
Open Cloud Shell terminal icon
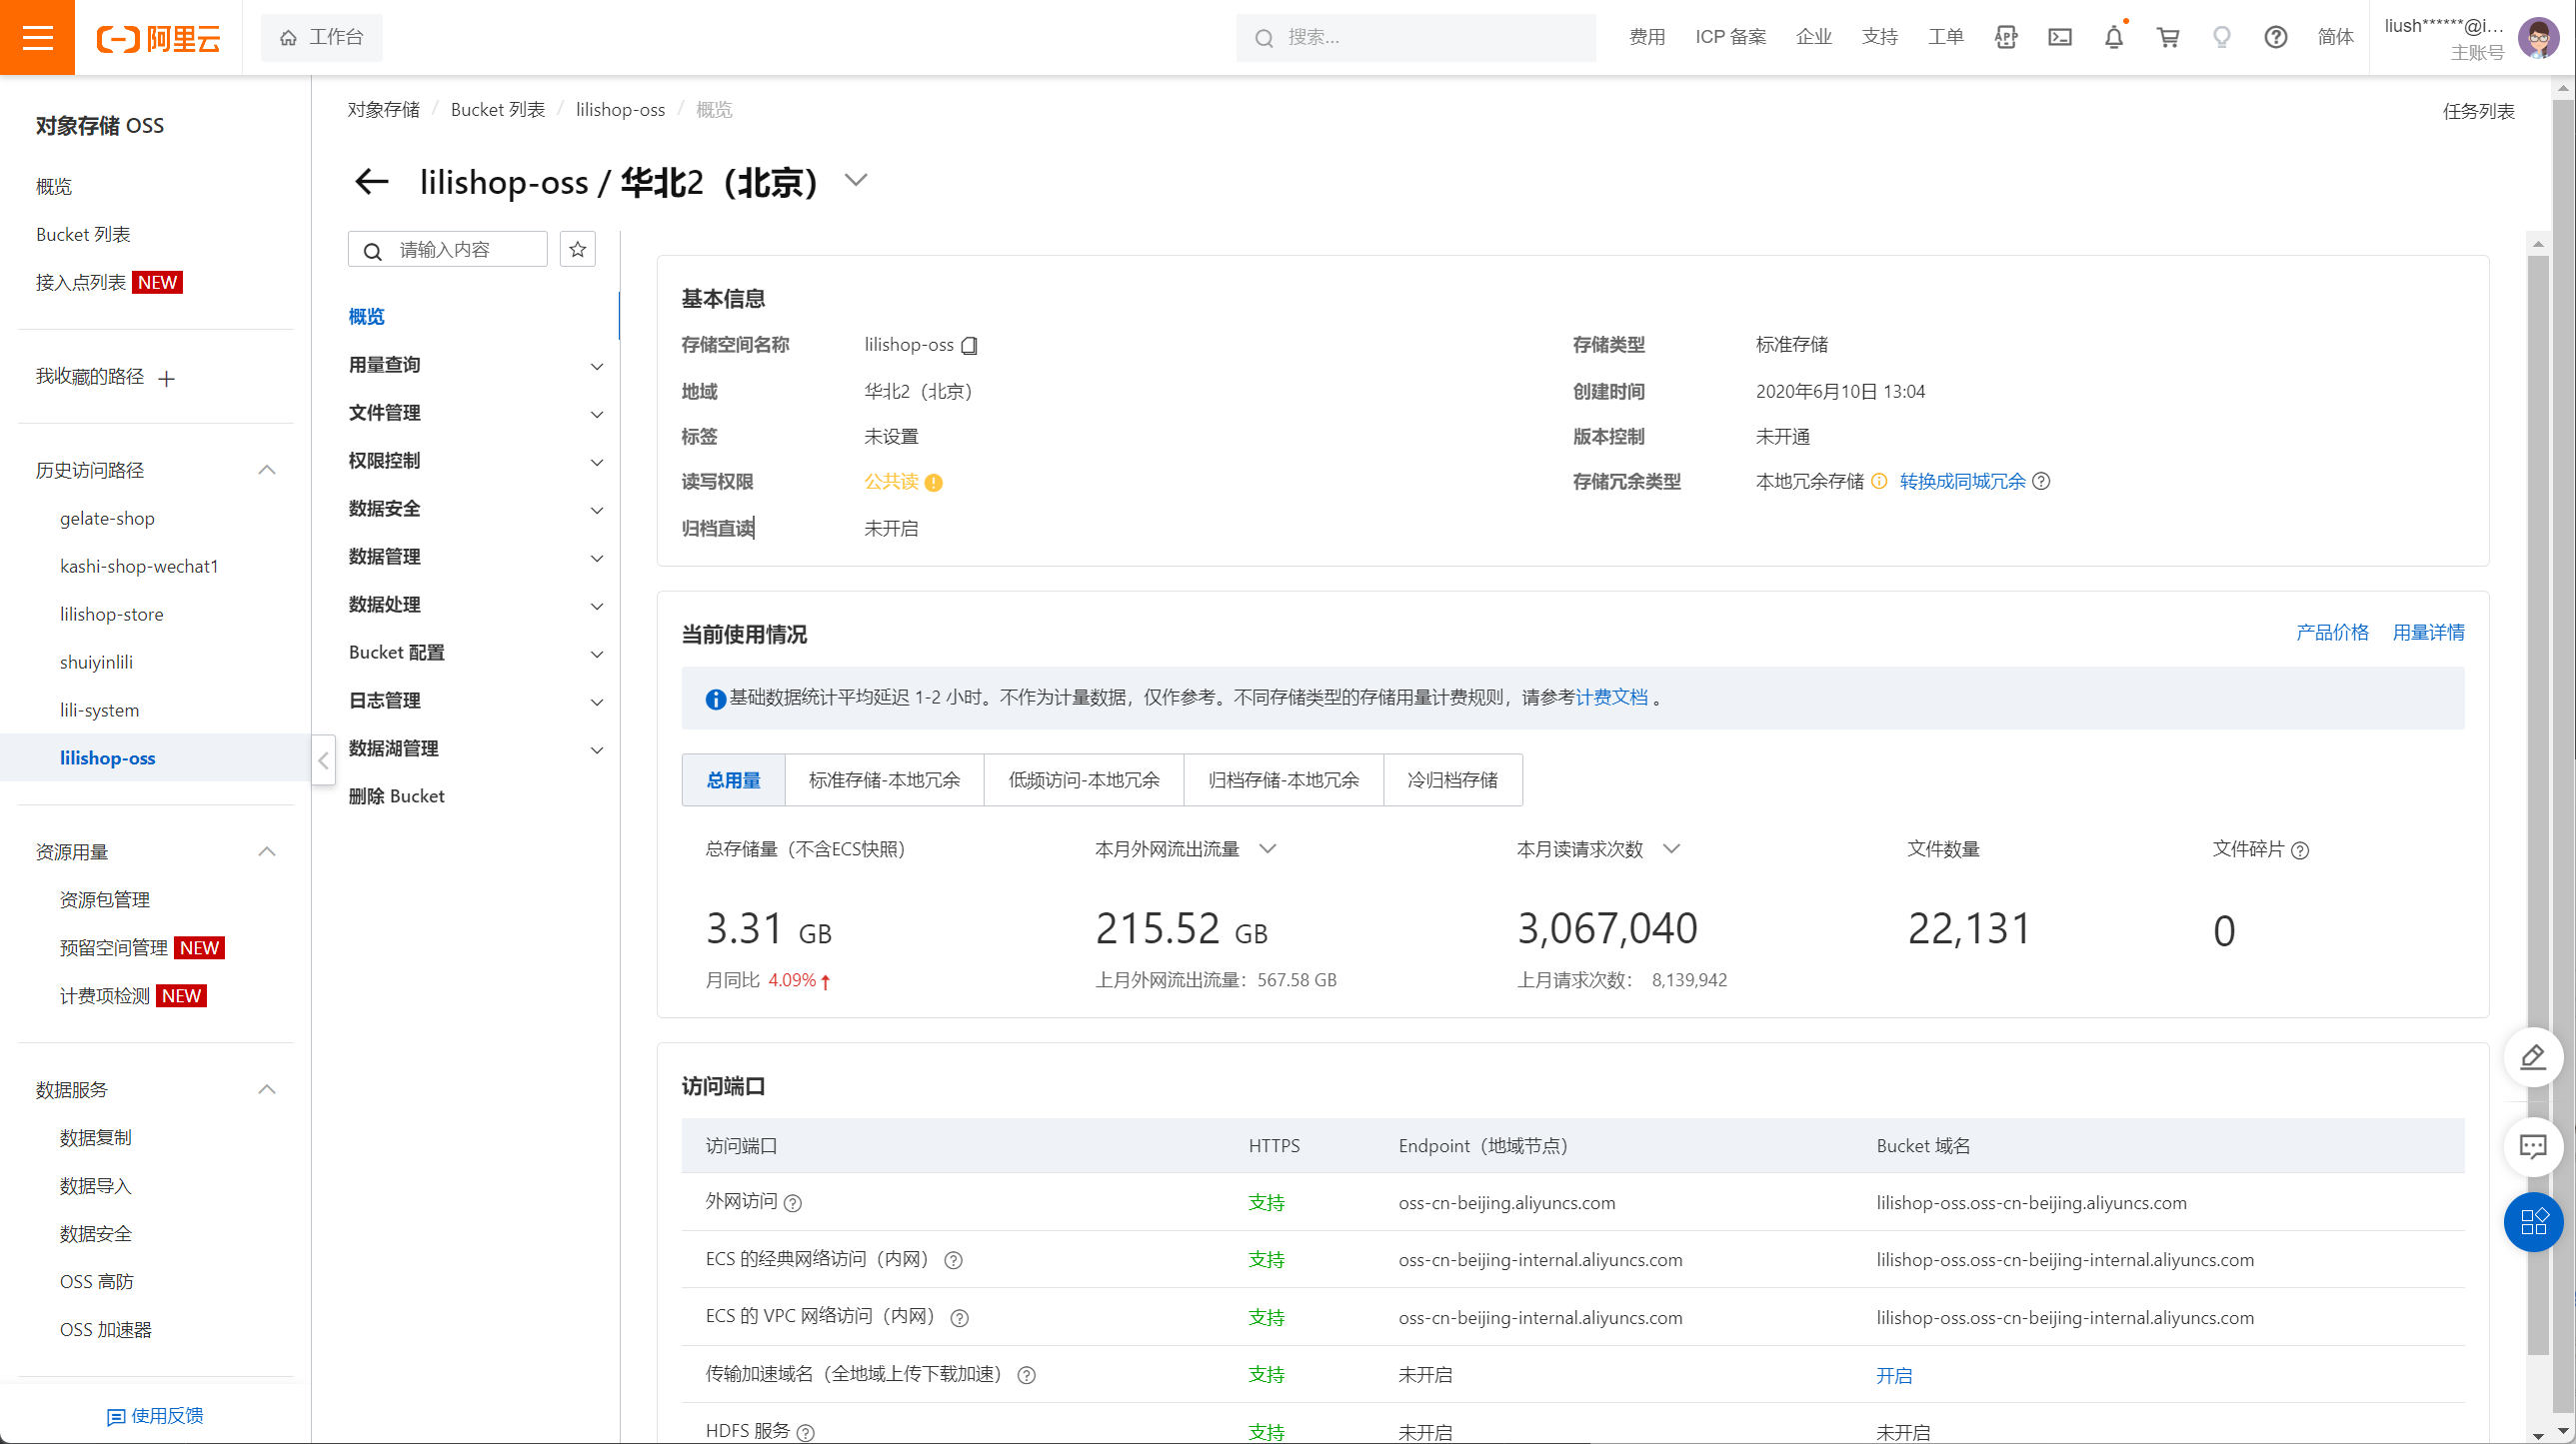point(2060,37)
